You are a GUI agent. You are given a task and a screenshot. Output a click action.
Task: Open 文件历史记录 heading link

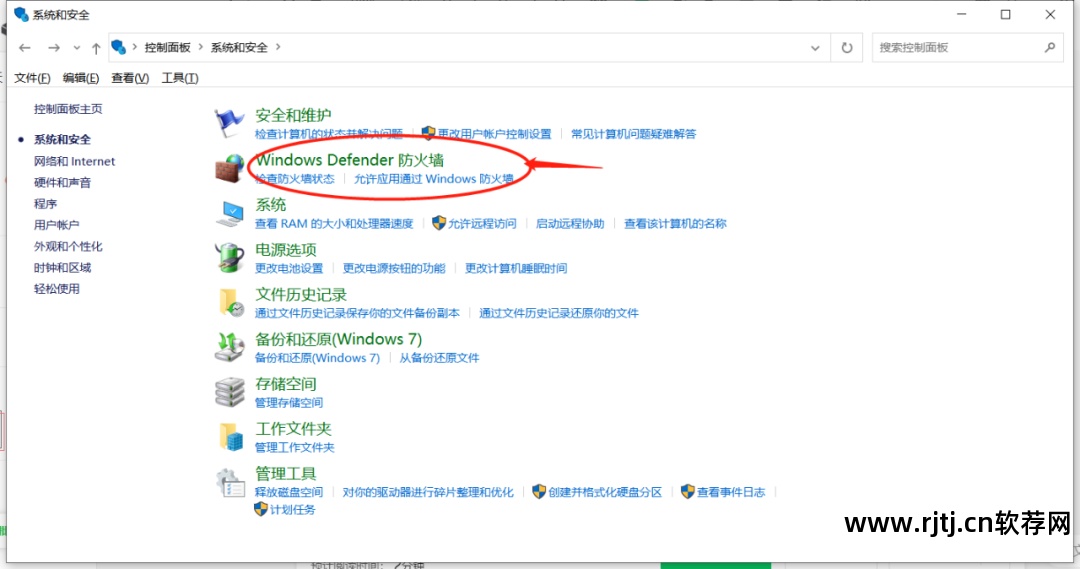coord(301,294)
